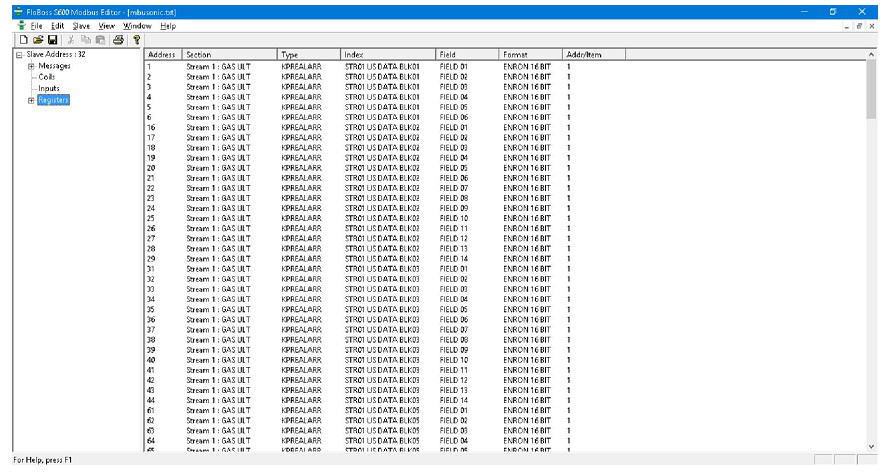
Task: Open the Window menu
Action: tap(137, 26)
